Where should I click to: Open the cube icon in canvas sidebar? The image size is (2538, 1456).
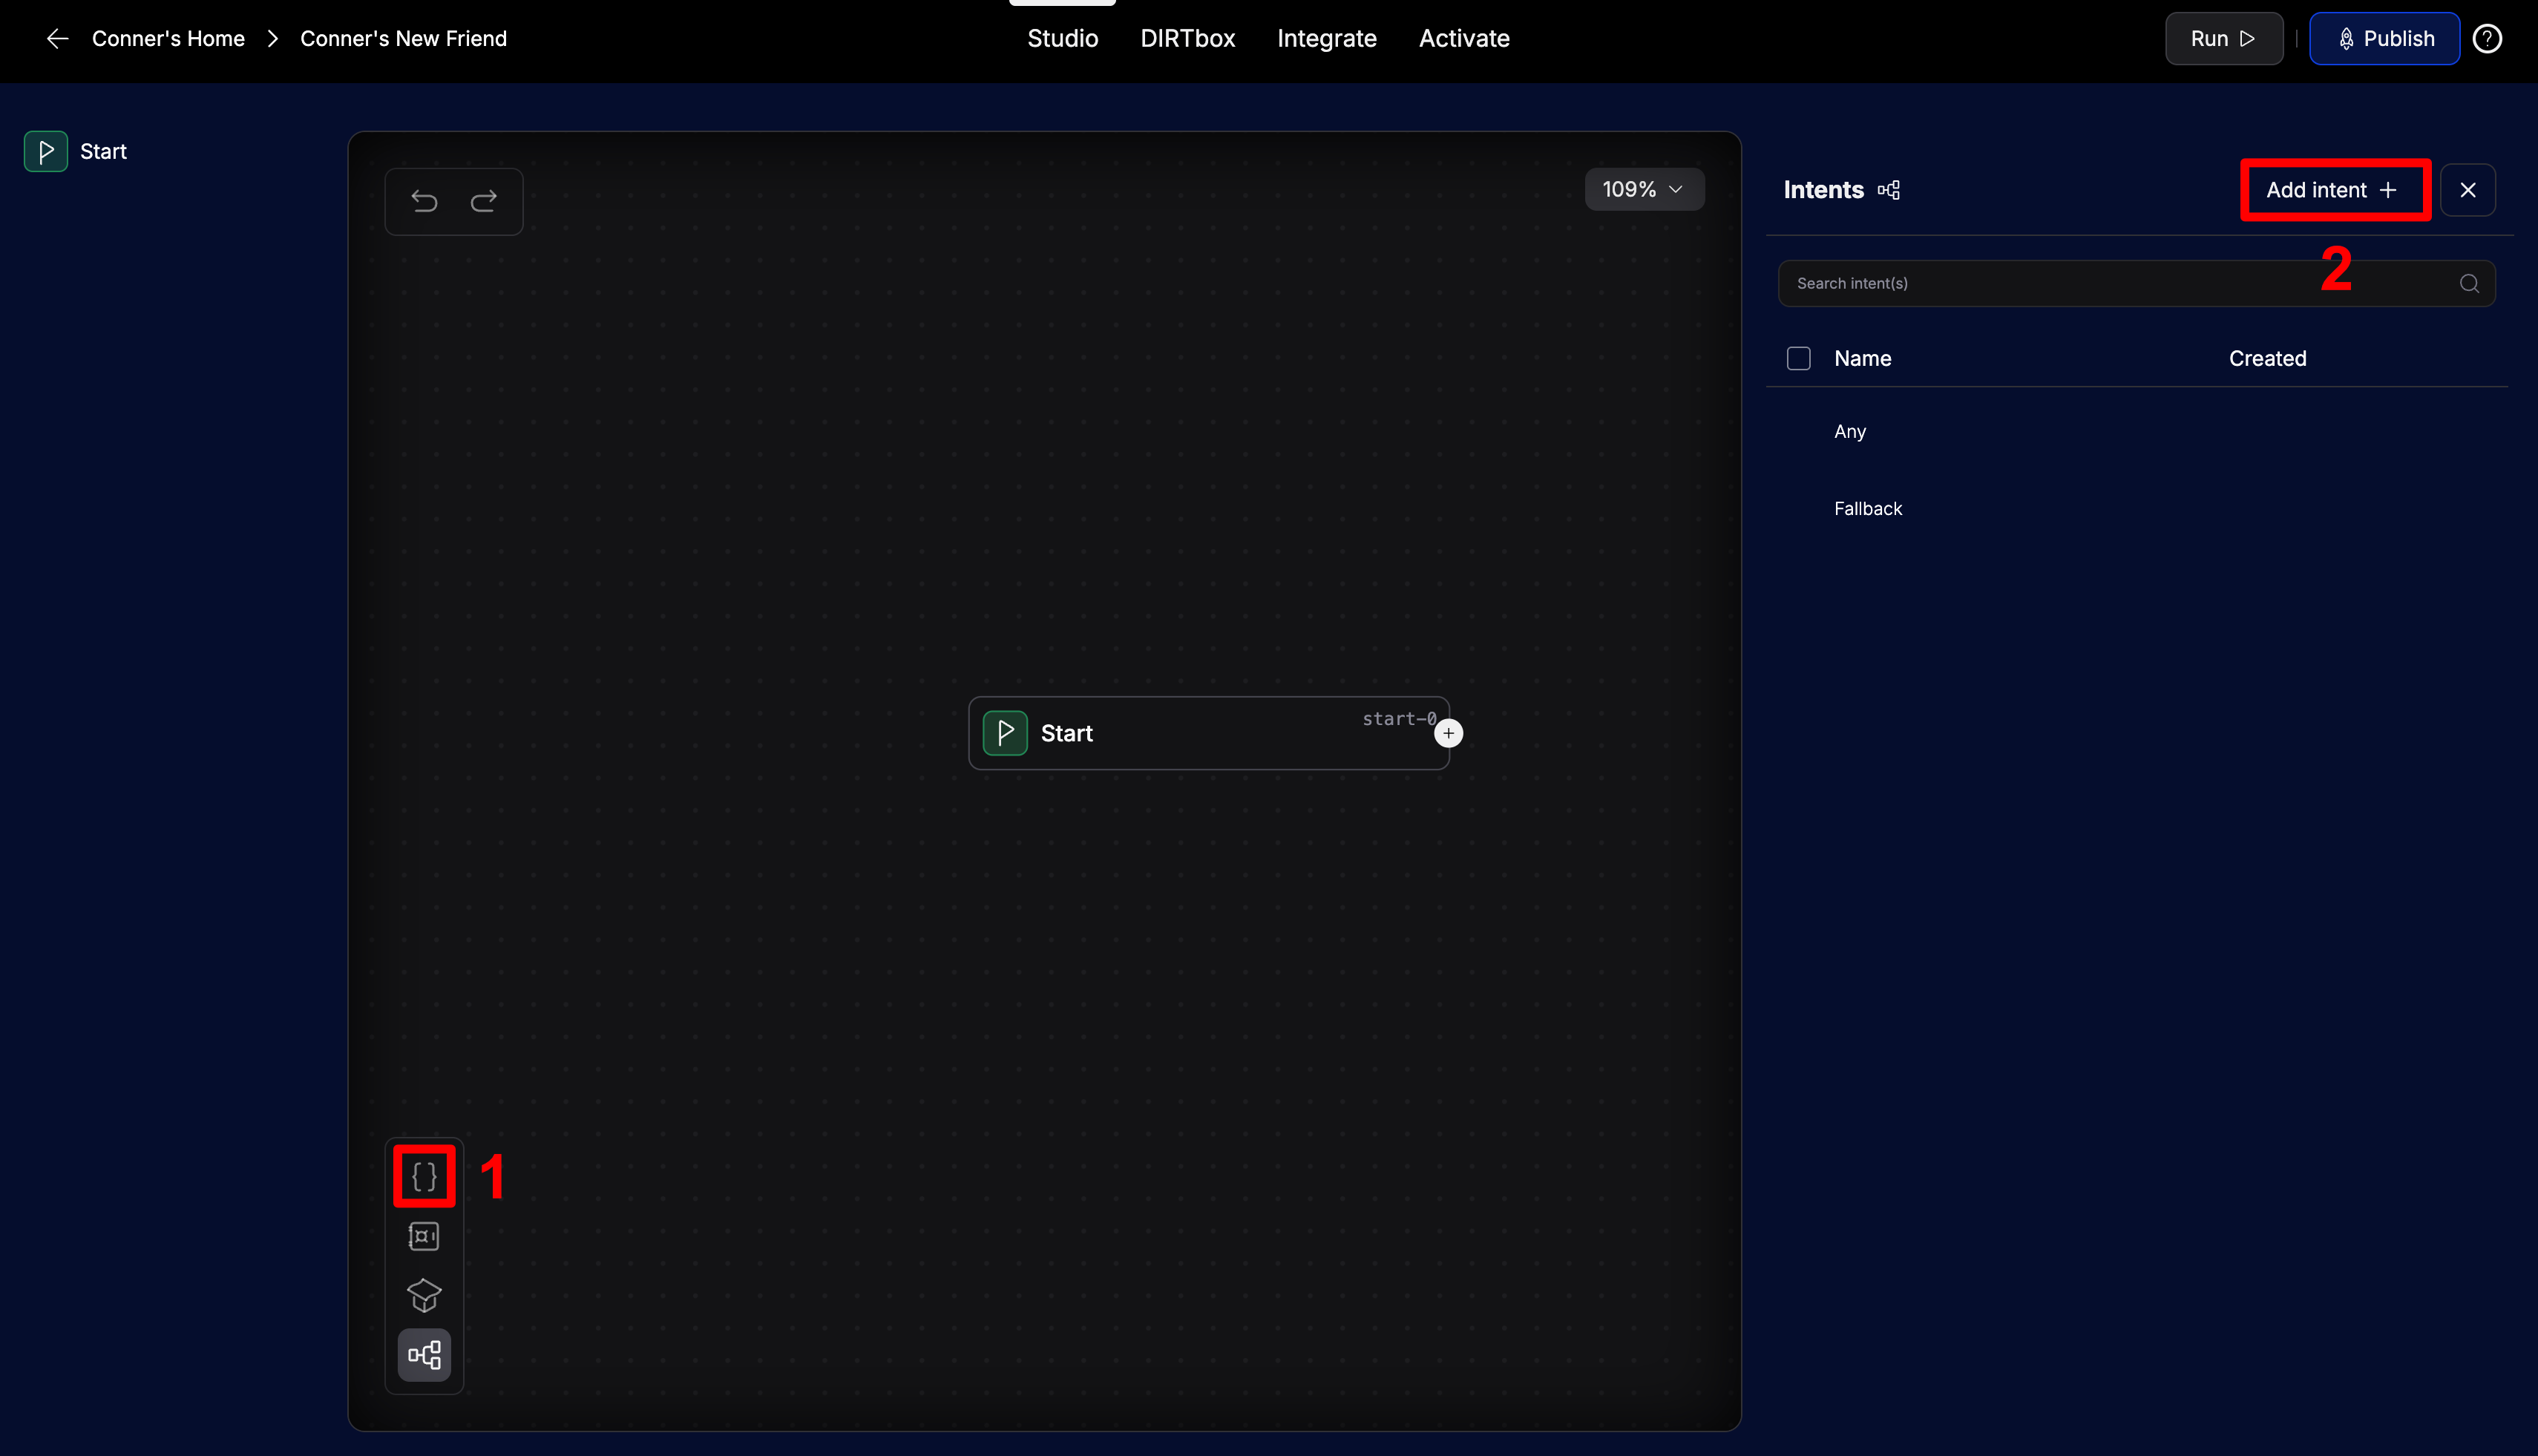pos(424,1296)
